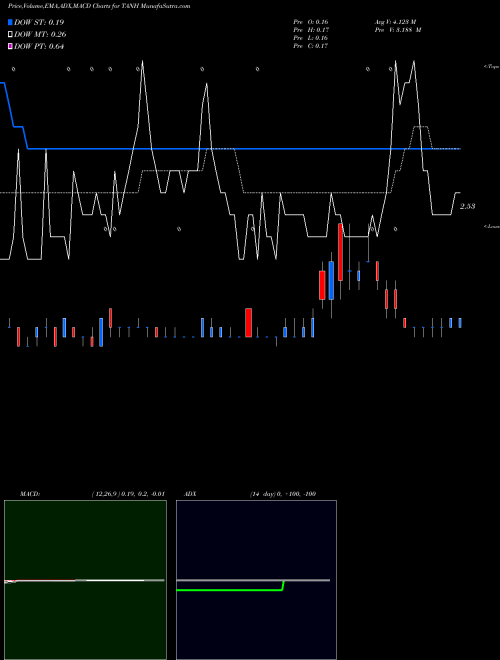This screenshot has width=500, height=660.
Task: Click the 'Pre L: 0.16' low value
Action: [x=311, y=38]
